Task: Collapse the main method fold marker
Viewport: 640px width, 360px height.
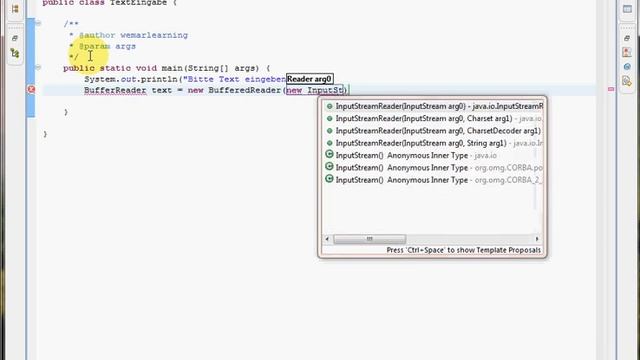Action: 38,67
